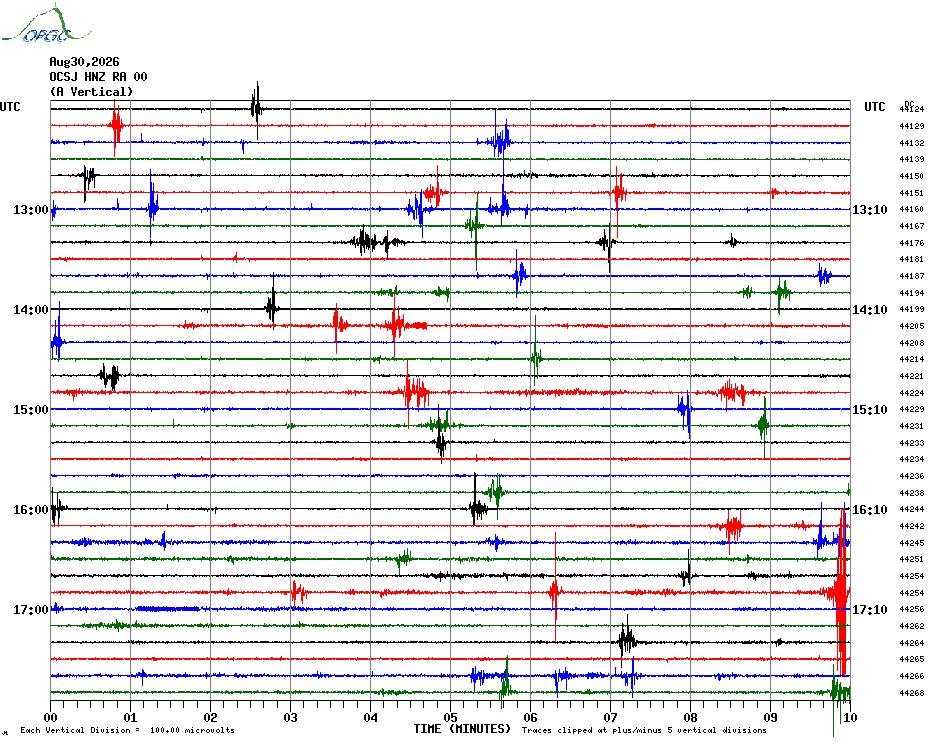The width and height of the screenshot is (930, 744).
Task: Click minute label "02" on time axis
Action: [211, 718]
